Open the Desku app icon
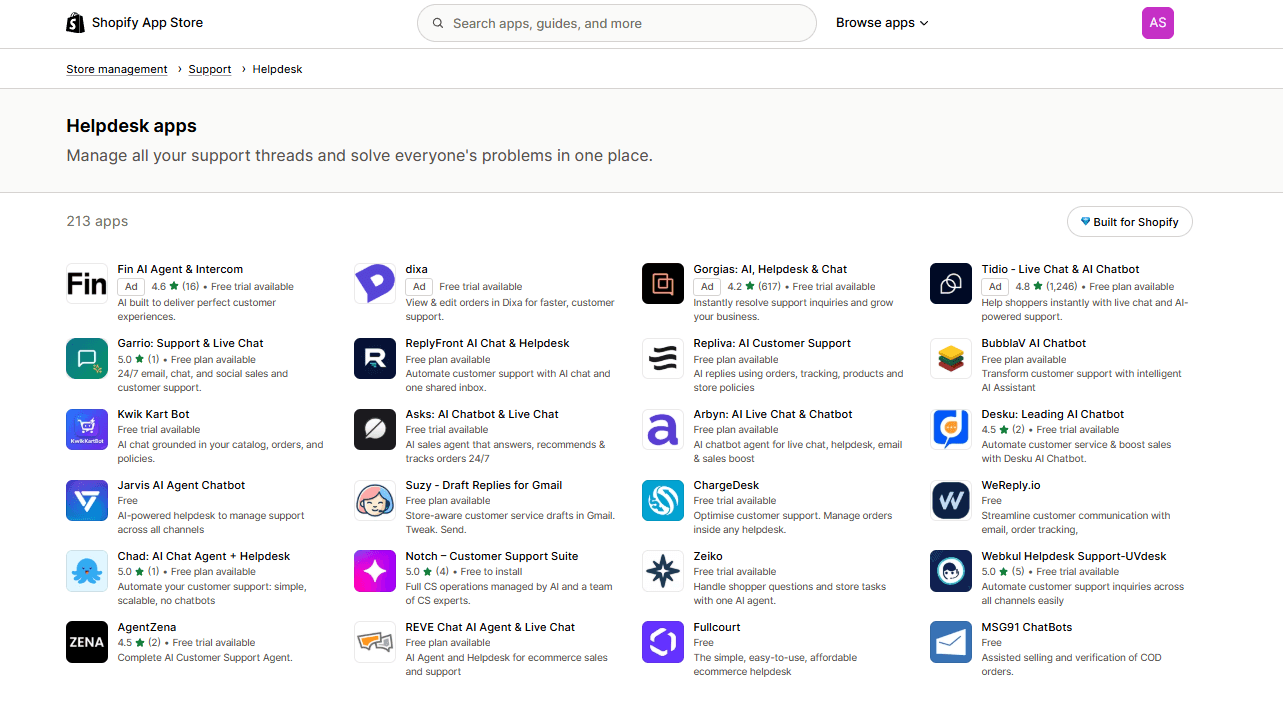 pyautogui.click(x=951, y=429)
